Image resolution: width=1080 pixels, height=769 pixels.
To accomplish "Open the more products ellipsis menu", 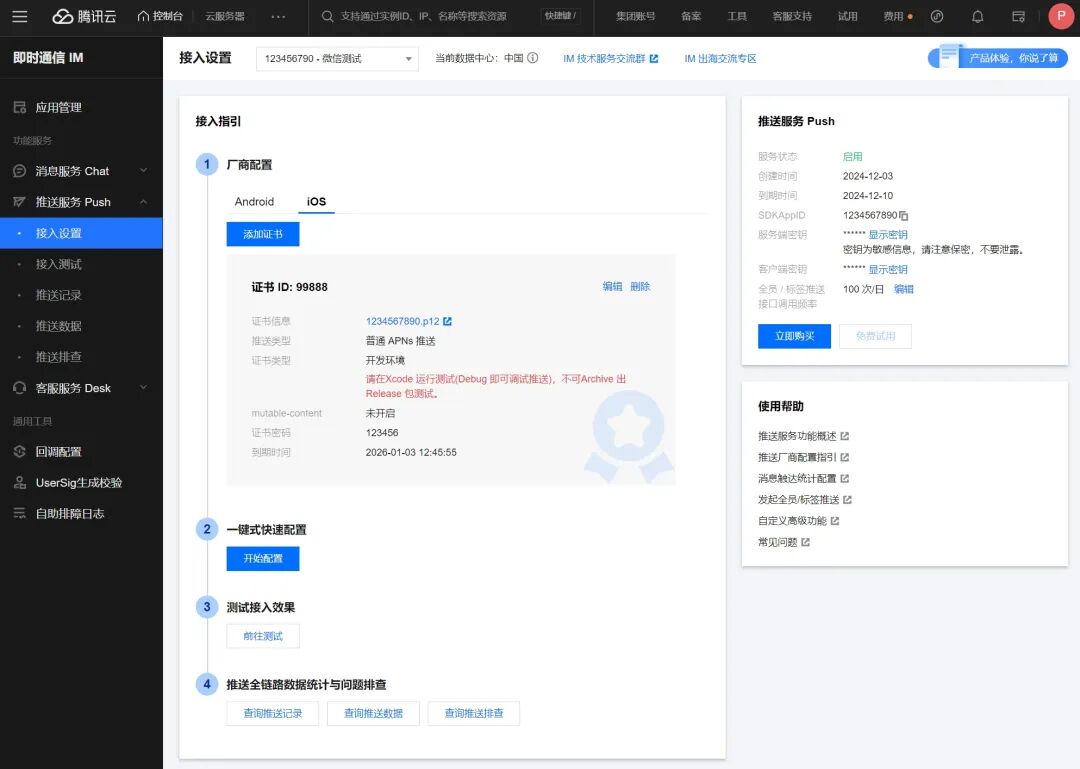I will click(278, 17).
